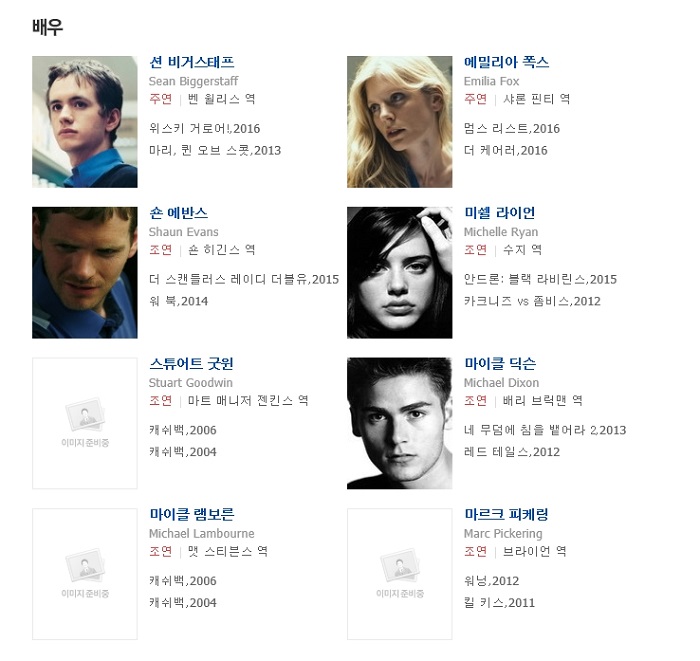The height and width of the screenshot is (661, 700).
Task: Open the 미쉘 라이언 name link
Action: pos(500,213)
